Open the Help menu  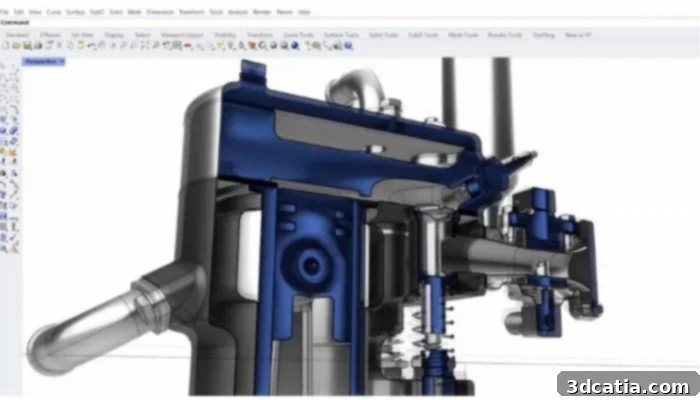304,12
